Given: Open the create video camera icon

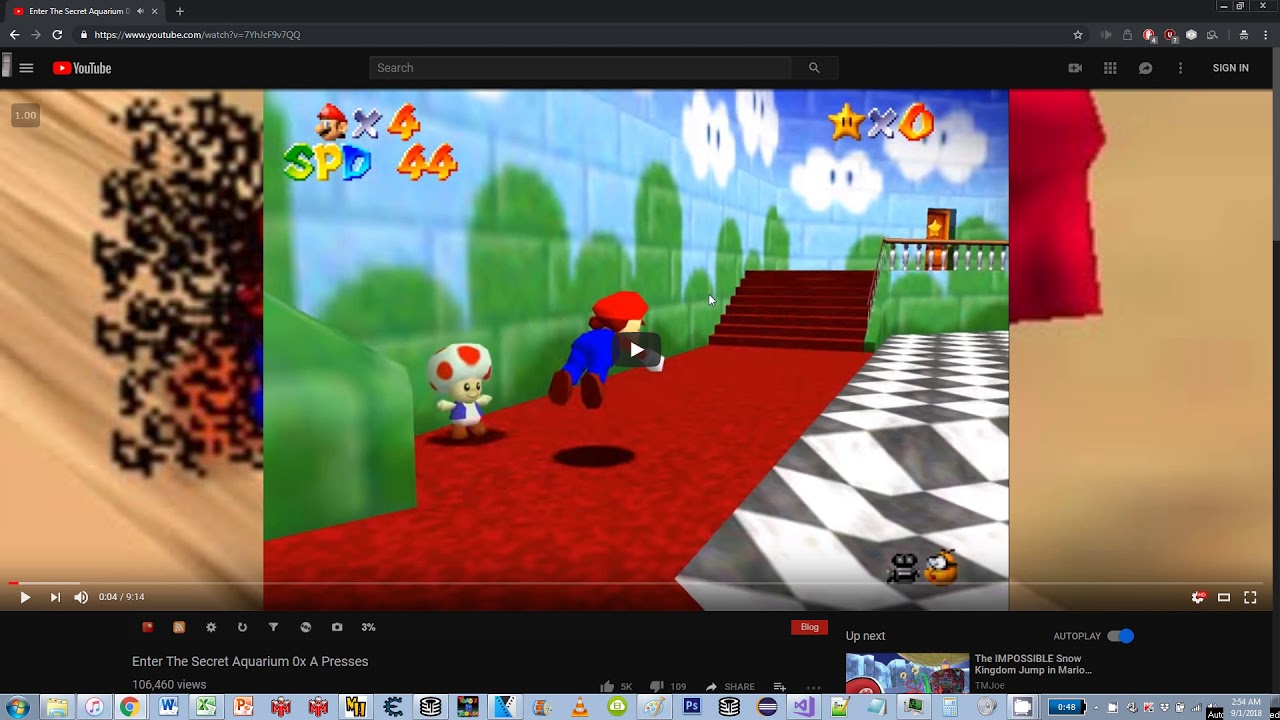Looking at the screenshot, I should pyautogui.click(x=1075, y=68).
